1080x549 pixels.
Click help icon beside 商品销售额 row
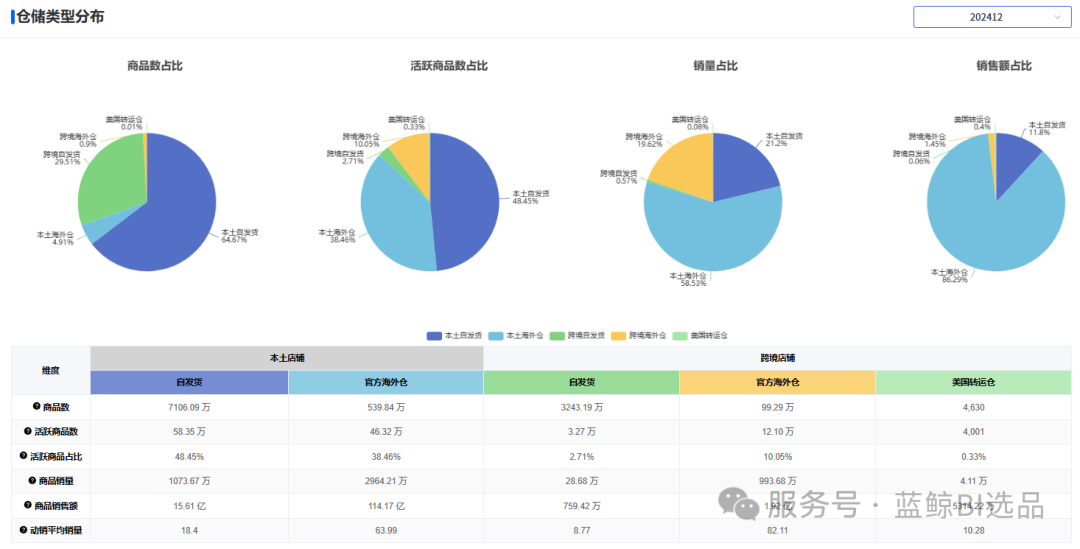click(x=27, y=506)
